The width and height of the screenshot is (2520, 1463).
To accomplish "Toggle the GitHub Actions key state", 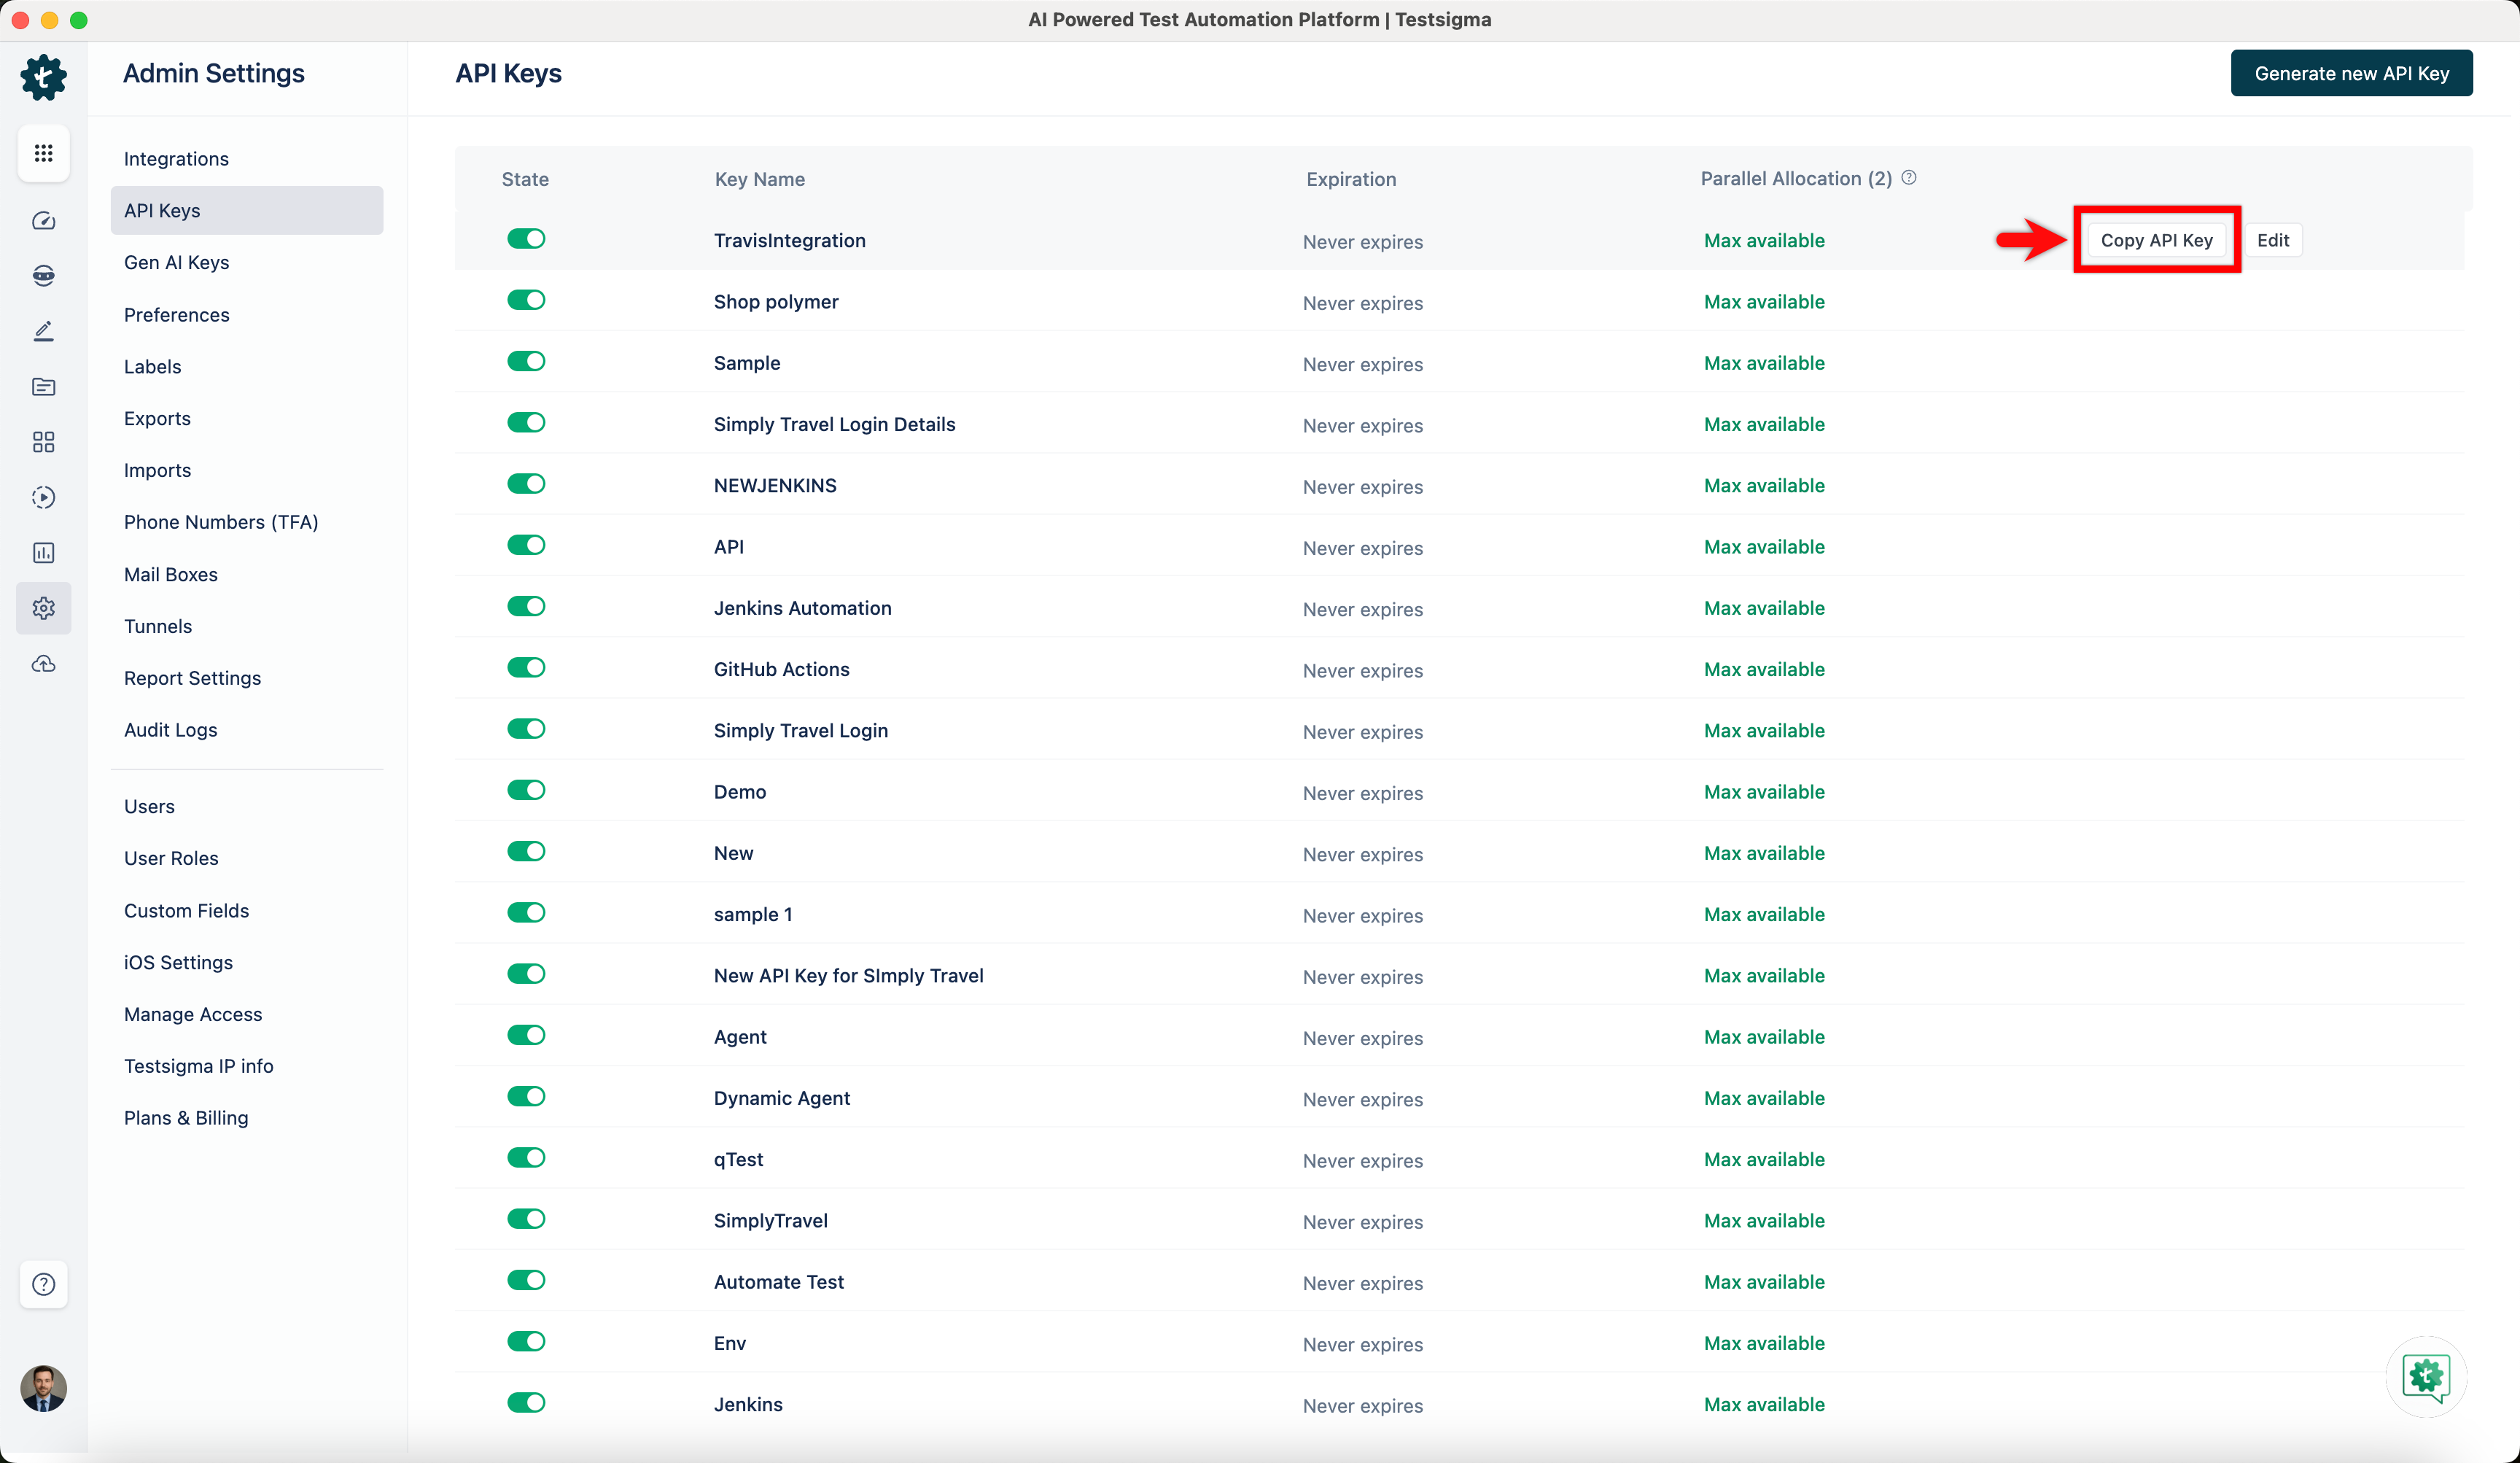I will pyautogui.click(x=526, y=668).
